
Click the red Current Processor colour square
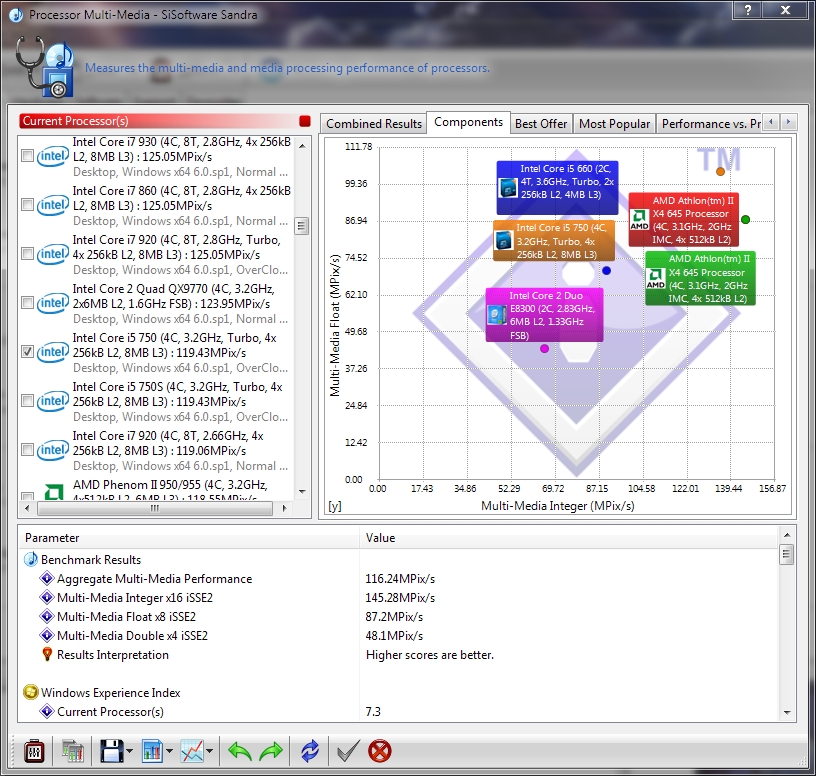click(x=305, y=121)
